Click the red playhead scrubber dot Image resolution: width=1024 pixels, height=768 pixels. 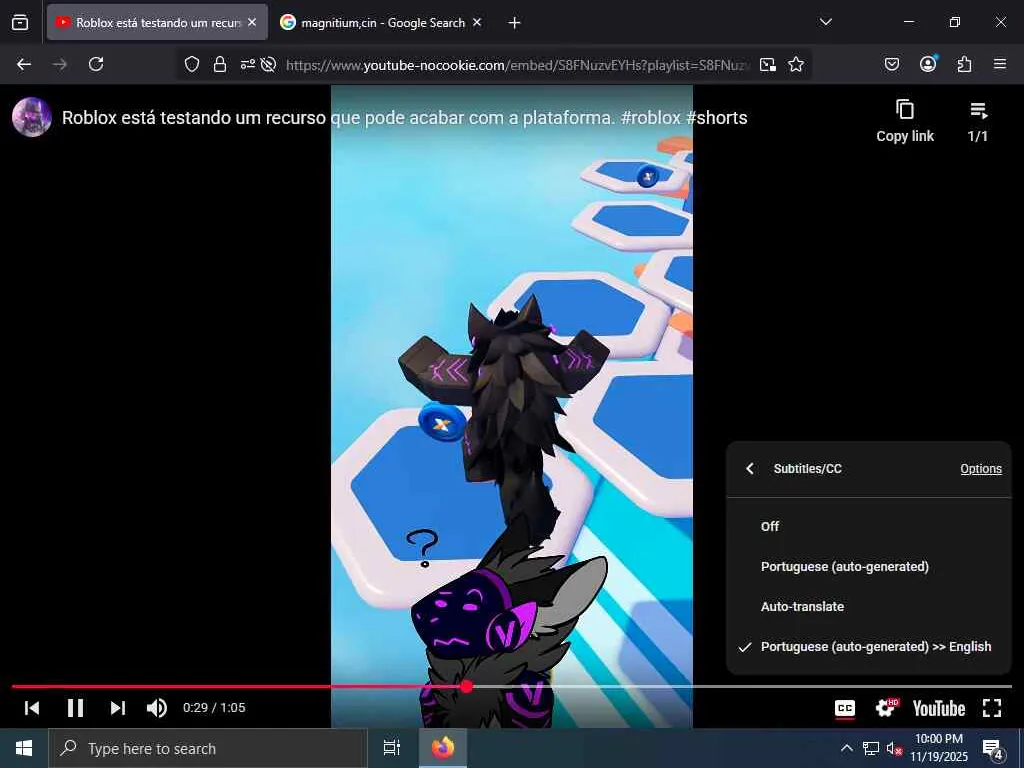[x=466, y=686]
